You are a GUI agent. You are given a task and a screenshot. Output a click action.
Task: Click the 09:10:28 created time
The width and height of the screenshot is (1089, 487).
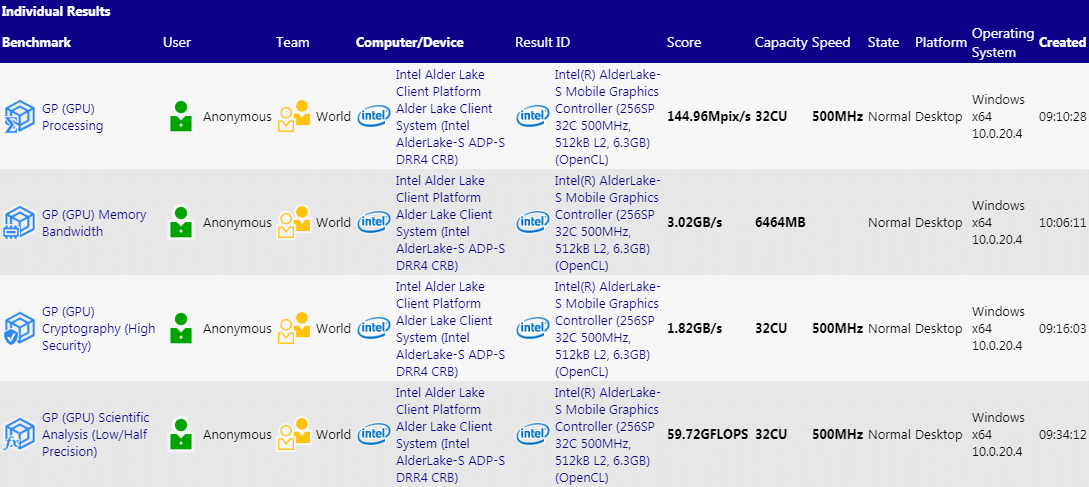1062,117
